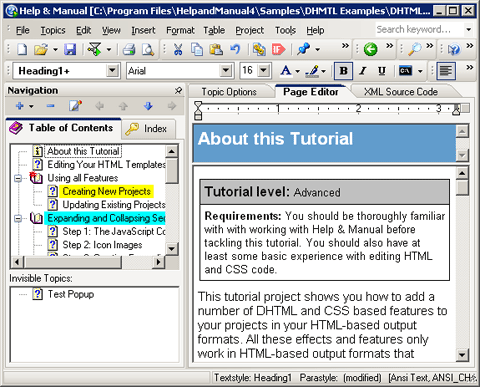480x387 pixels.
Task: Cut selection with the scissors icon
Action: click(178, 49)
